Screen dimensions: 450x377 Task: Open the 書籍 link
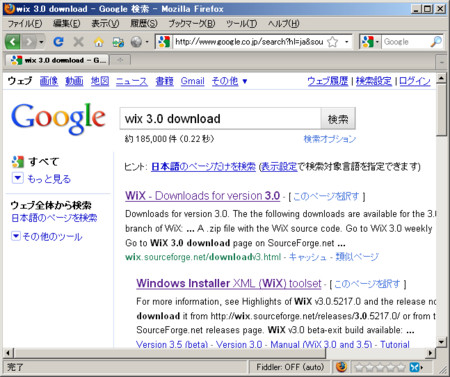click(x=164, y=81)
